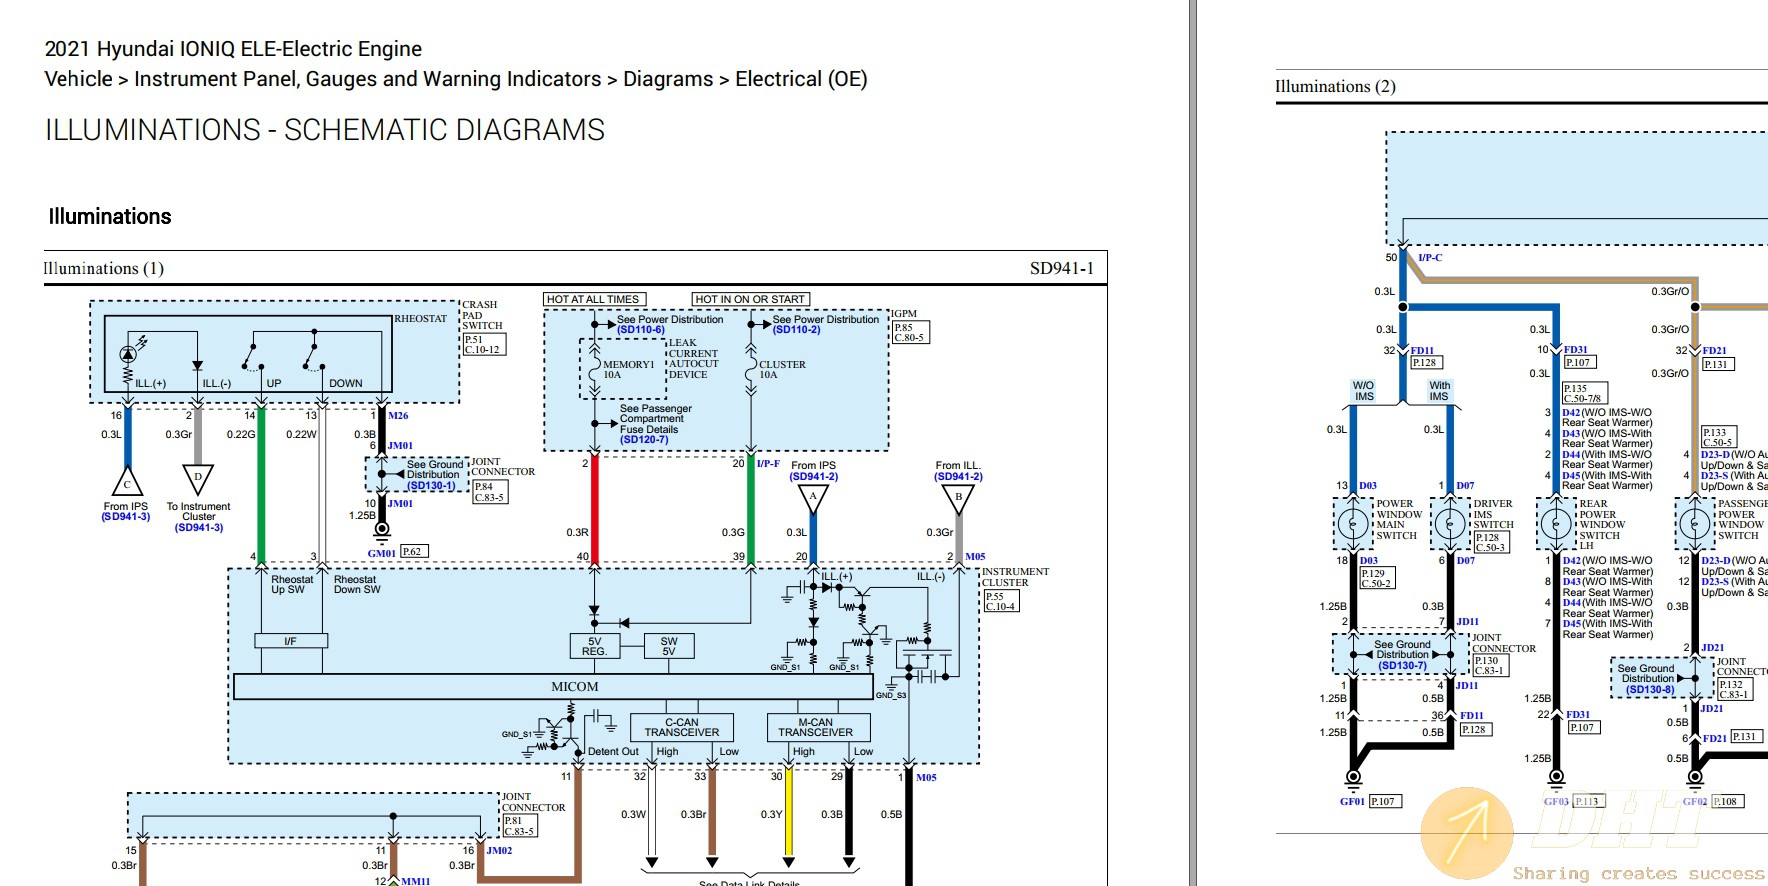Viewport: 1768px width, 886px height.
Task: Select the MM11 connector label
Action: (x=416, y=881)
